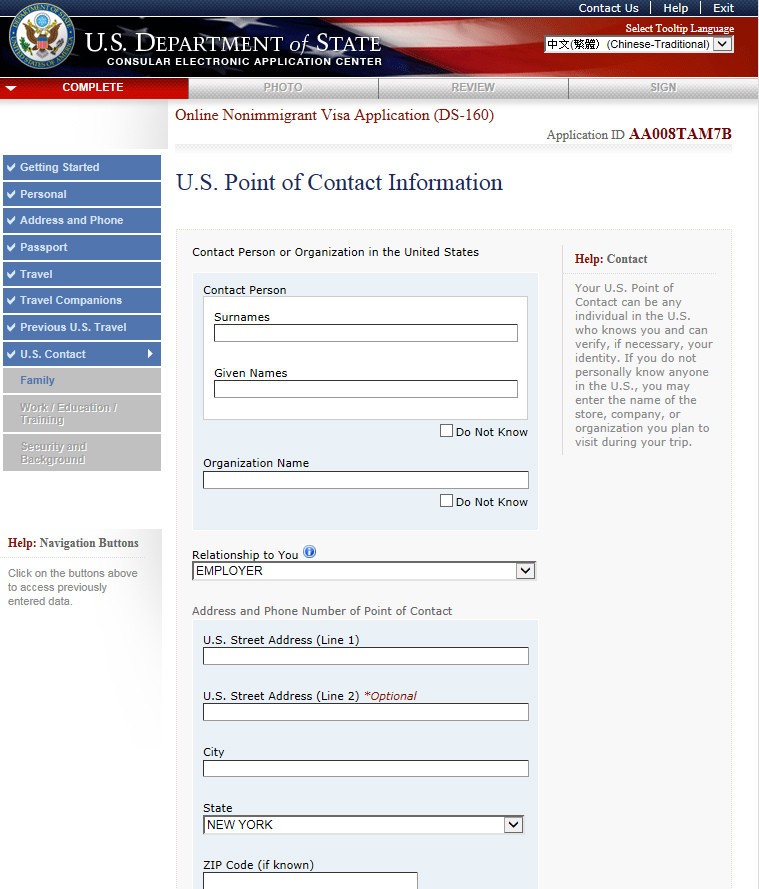The image size is (759, 889).
Task: Focus the U.S. Street Address Line 2 field
Action: pyautogui.click(x=366, y=712)
